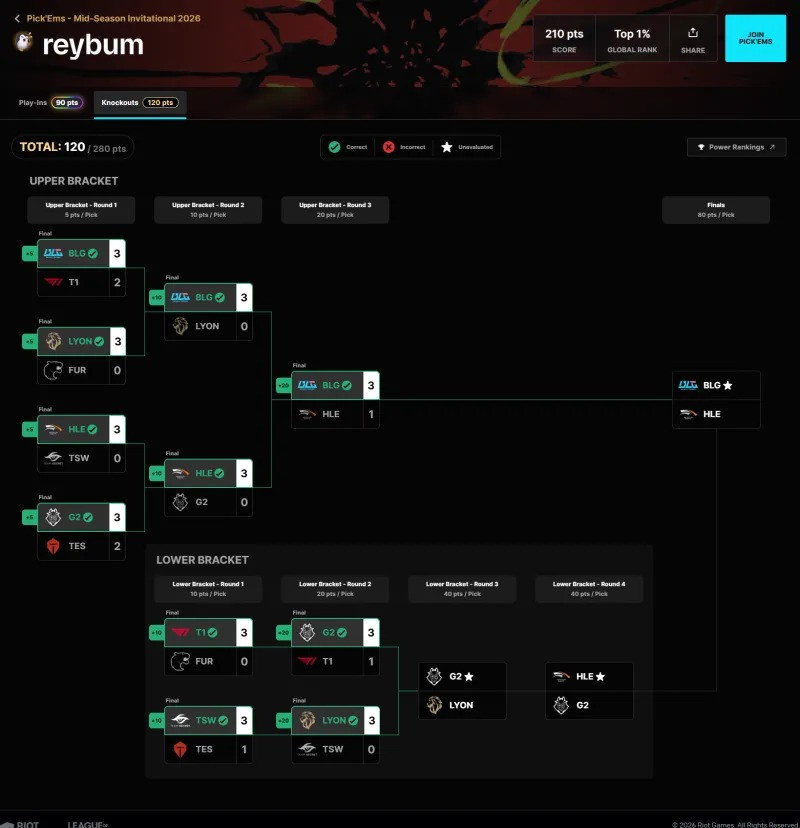Click the Top 1% global rank
Image resolution: width=800 pixels, height=828 pixels.
pyautogui.click(x=632, y=39)
